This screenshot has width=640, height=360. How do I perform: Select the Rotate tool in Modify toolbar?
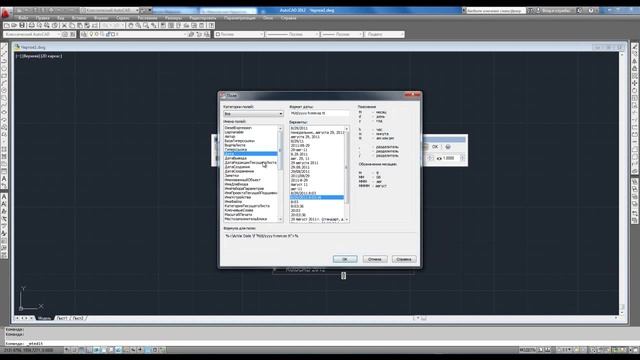pos(635,91)
